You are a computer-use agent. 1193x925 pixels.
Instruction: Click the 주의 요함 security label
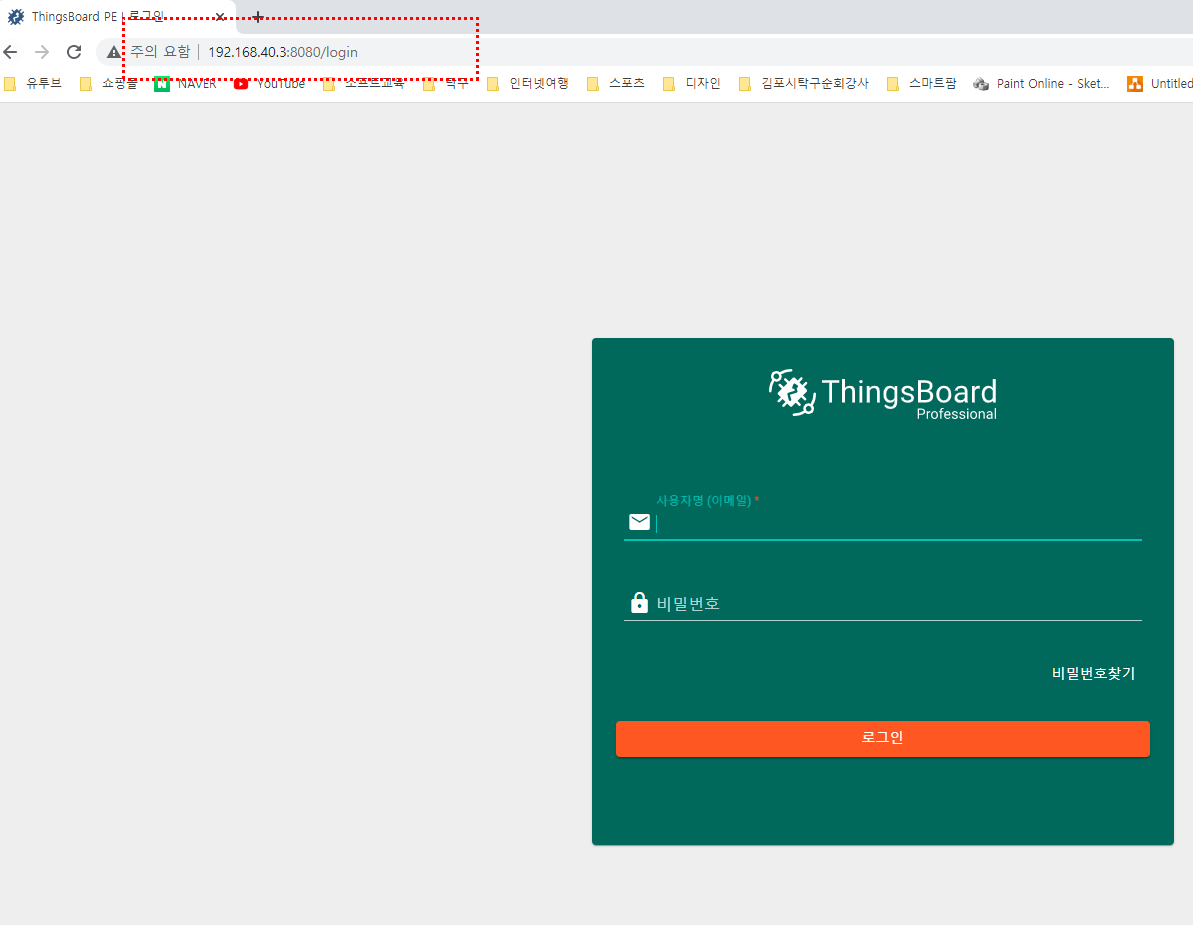(160, 52)
